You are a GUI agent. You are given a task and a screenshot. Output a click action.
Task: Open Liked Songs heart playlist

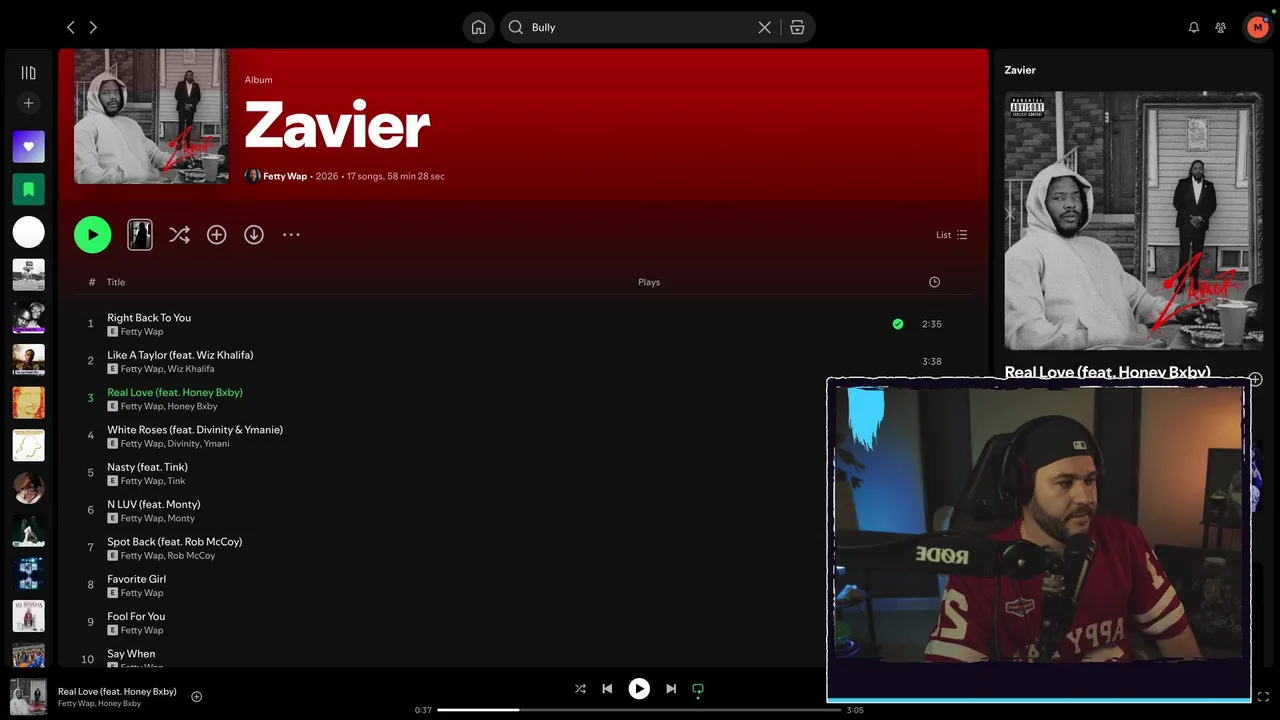tap(28, 147)
